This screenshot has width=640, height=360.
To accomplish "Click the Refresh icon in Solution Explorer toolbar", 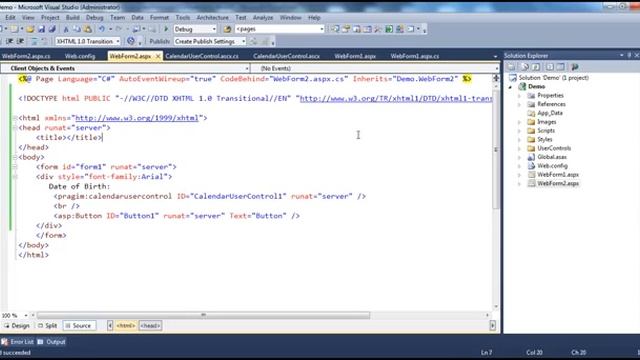I will (x=536, y=67).
